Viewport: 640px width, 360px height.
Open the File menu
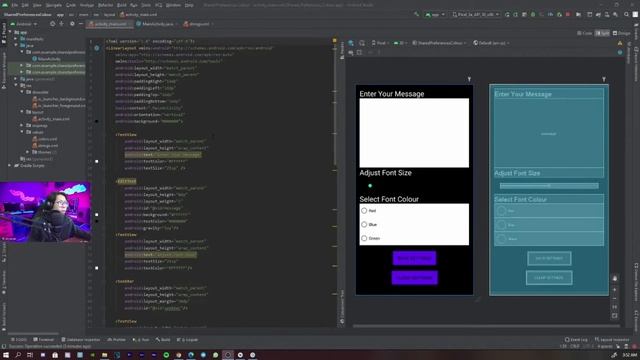(x=15, y=5)
